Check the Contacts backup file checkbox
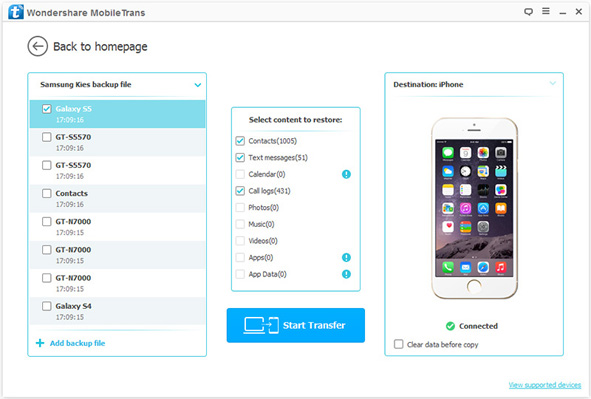The width and height of the screenshot is (591, 399). pyautogui.click(x=47, y=193)
